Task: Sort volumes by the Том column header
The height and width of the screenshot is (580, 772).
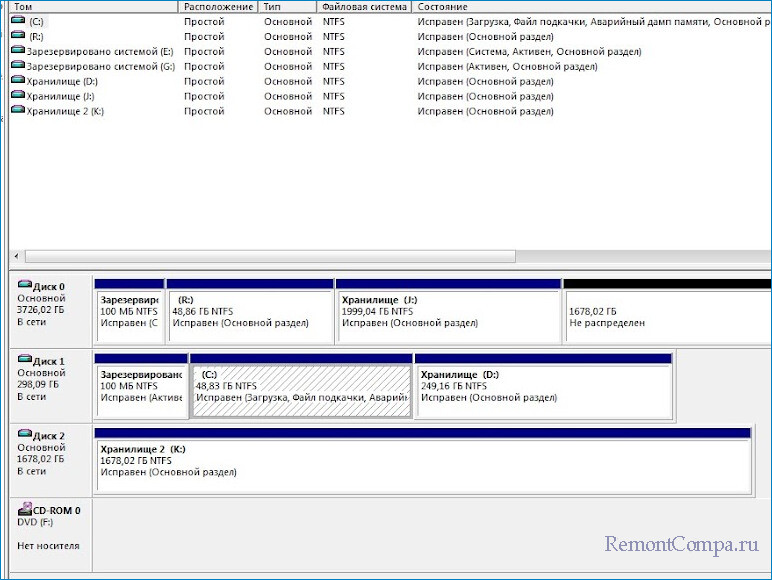Action: [90, 7]
